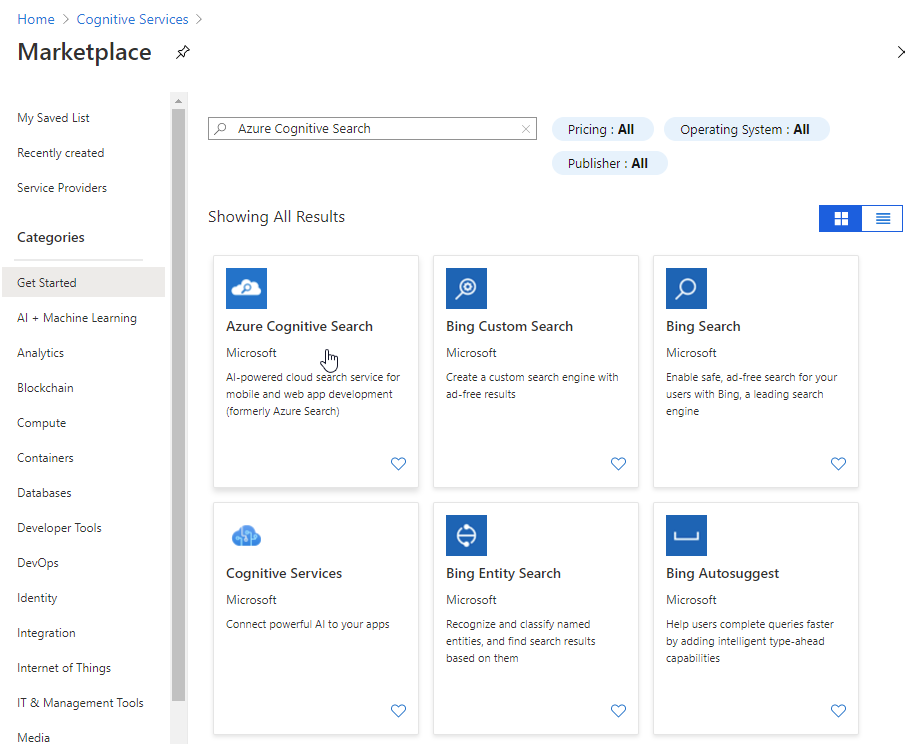Favorite the Bing Autosuggest card

click(x=838, y=711)
